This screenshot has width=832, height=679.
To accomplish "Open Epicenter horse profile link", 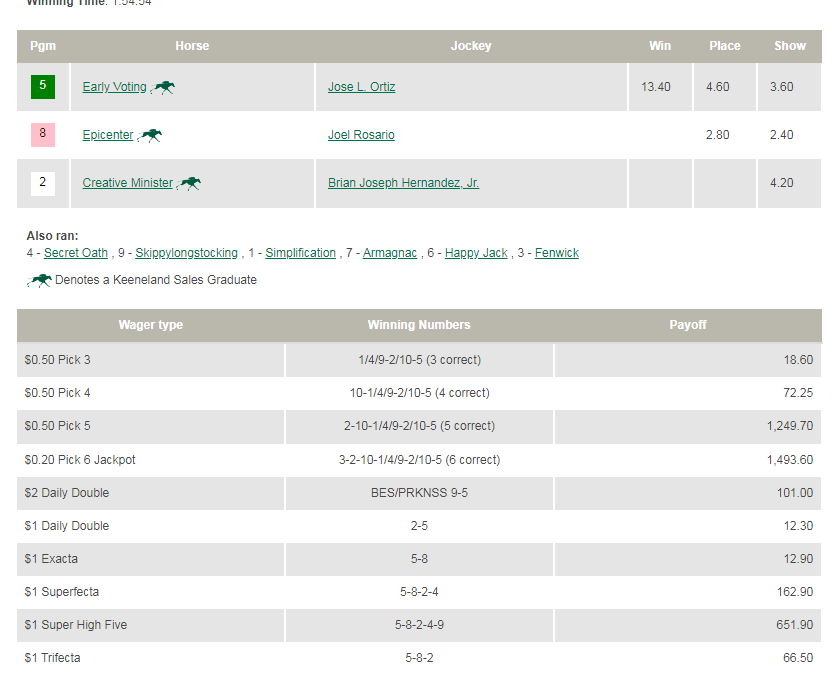I will pos(107,135).
